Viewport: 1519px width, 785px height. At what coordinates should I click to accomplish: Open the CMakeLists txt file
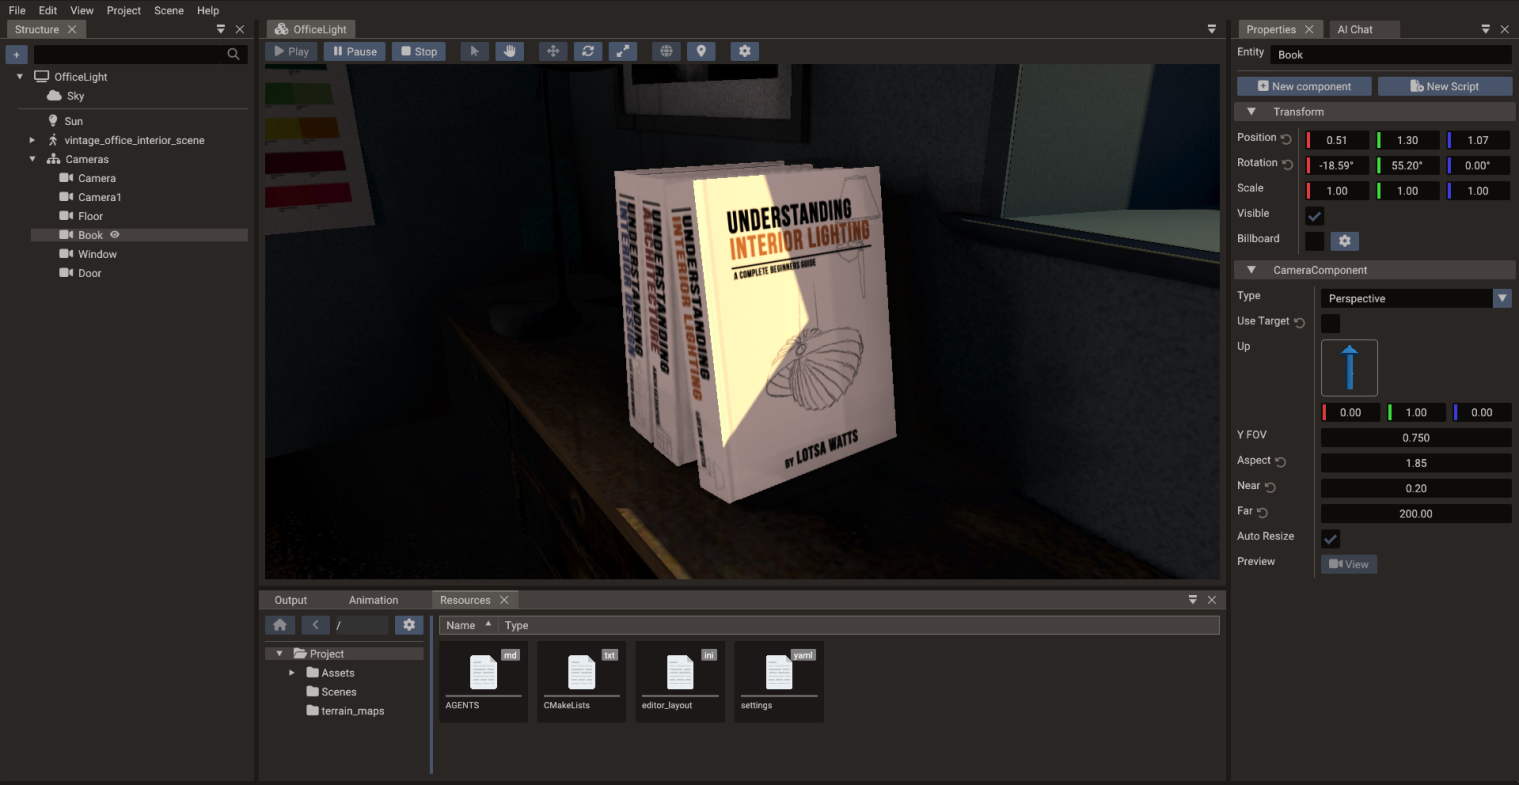point(581,681)
